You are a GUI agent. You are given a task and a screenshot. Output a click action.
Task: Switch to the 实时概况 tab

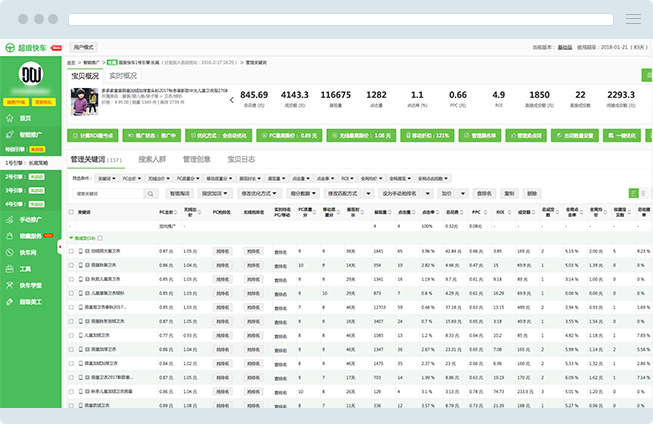pos(123,76)
